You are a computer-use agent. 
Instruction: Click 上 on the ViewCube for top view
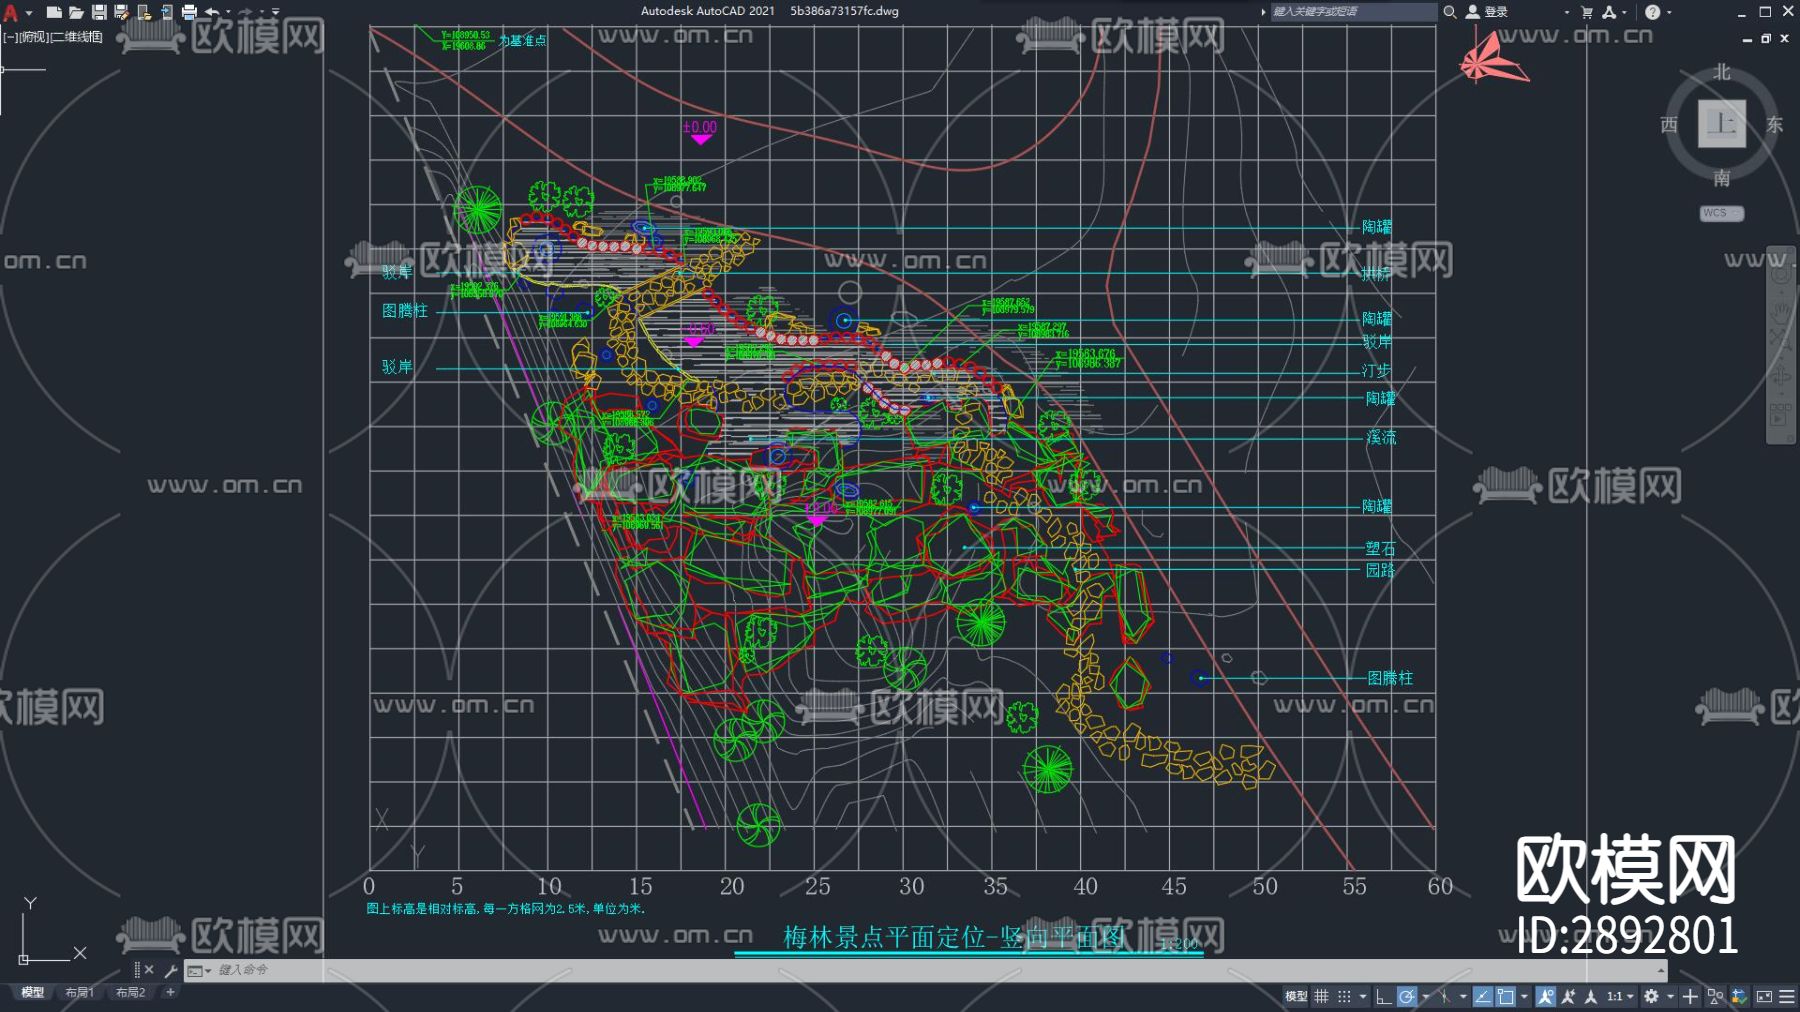(x=1722, y=125)
